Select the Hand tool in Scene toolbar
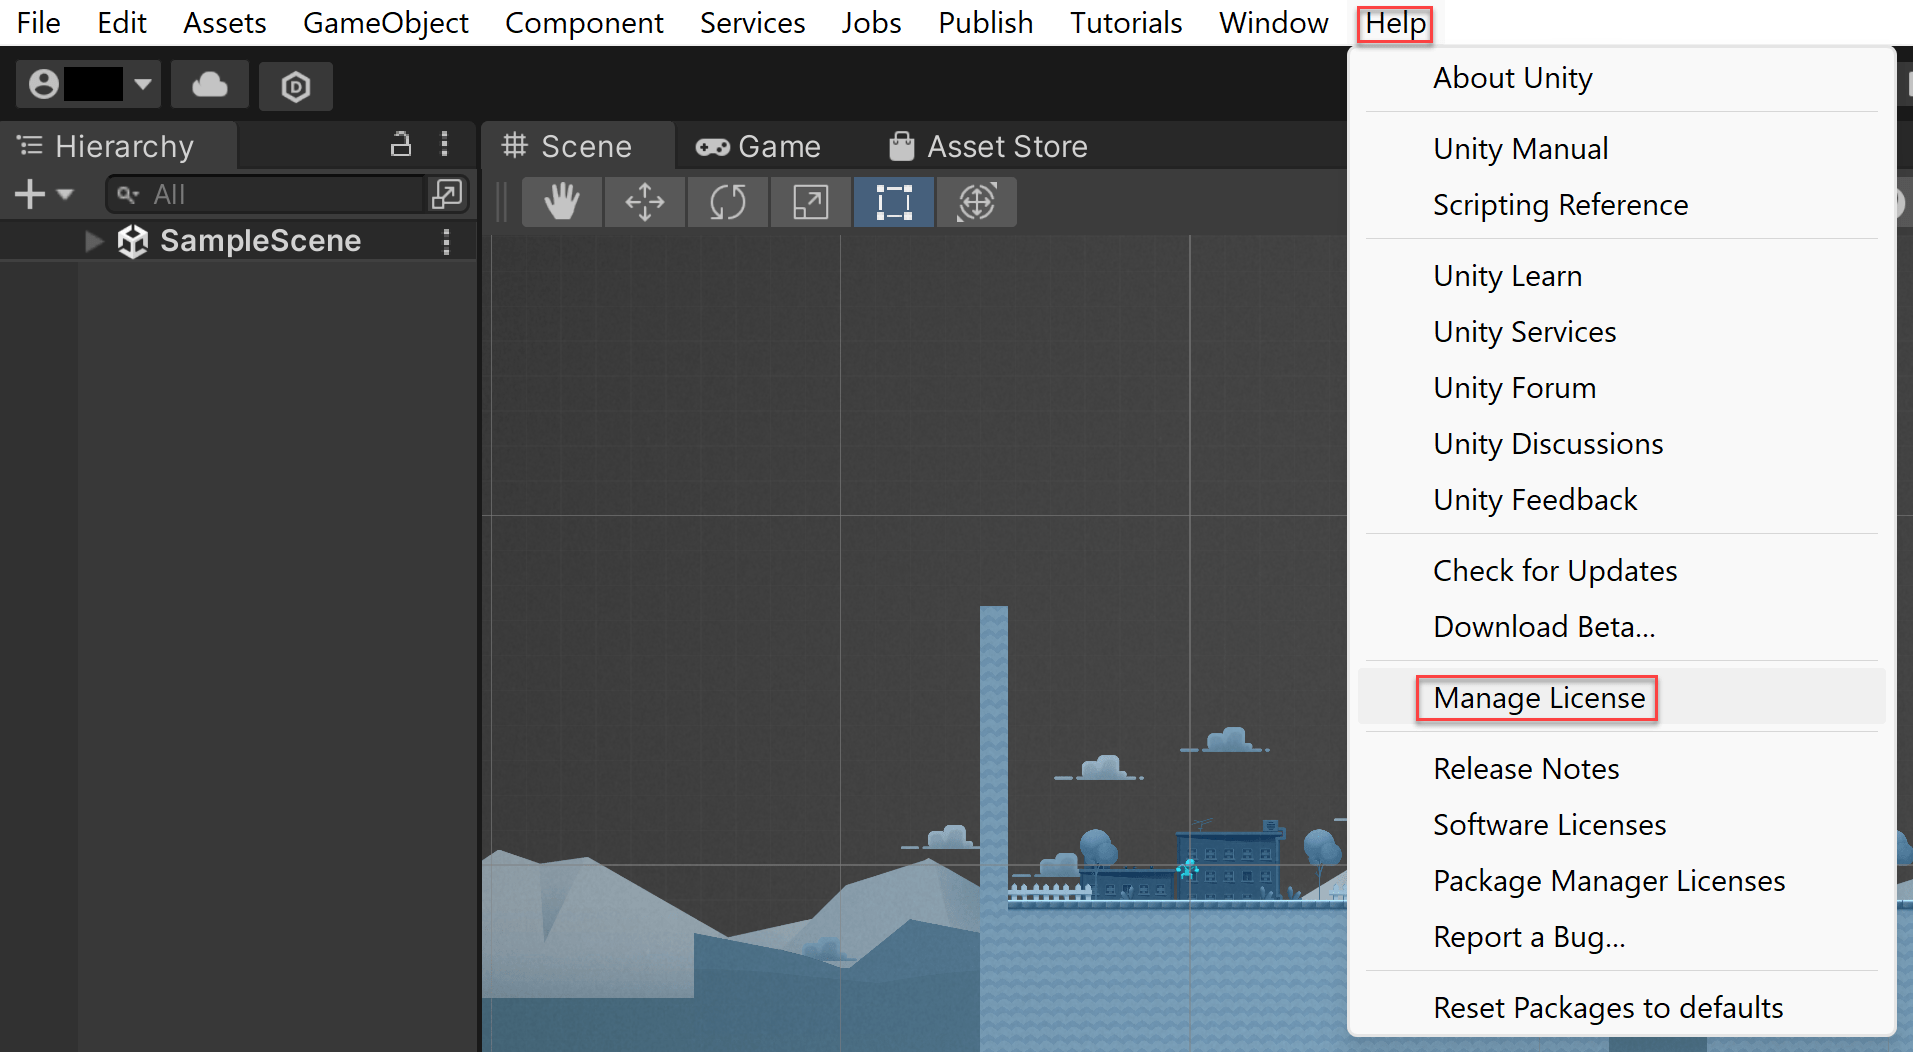Viewport: 1913px width, 1052px height. (561, 201)
